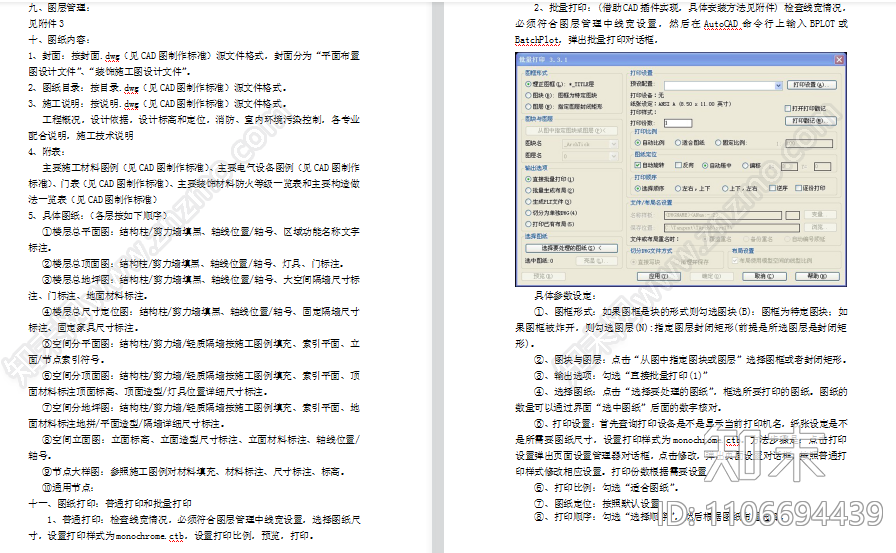Select 上下,左右 print order radio
This screenshot has width=896, height=553.
point(725,189)
